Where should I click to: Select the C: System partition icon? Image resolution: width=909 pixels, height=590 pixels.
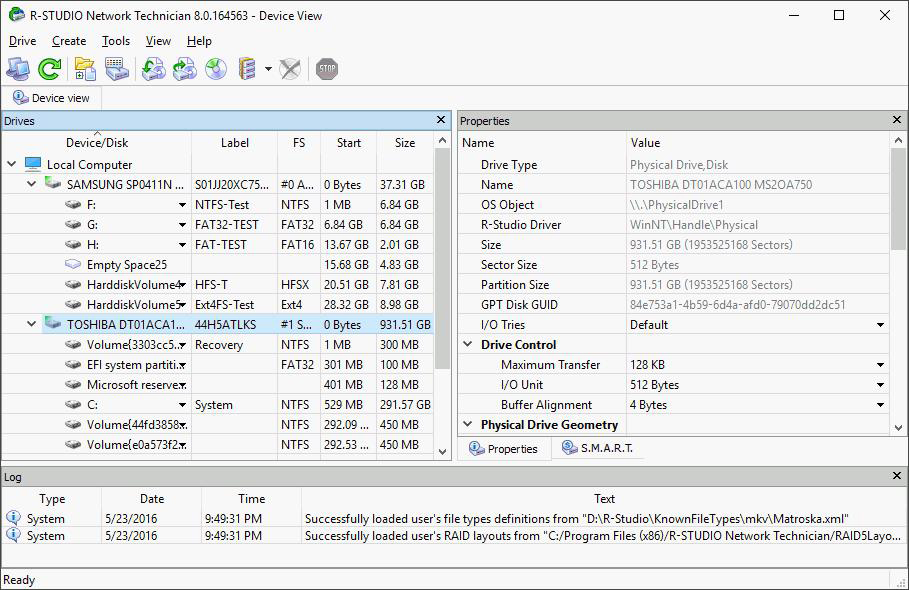point(73,405)
